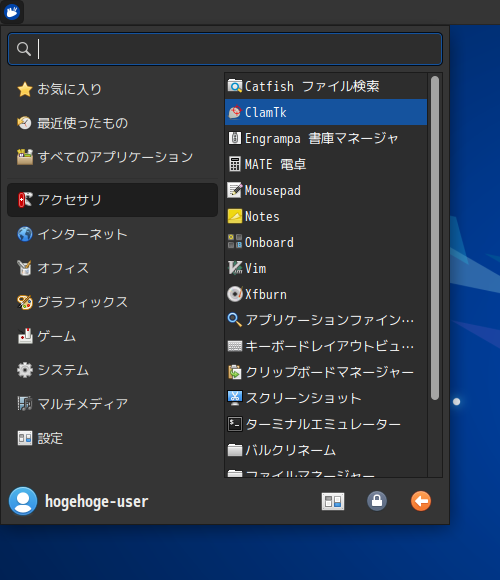Screen dimensions: 500x580
Task: Click the clipboard manager icon
Action: (x=234, y=372)
